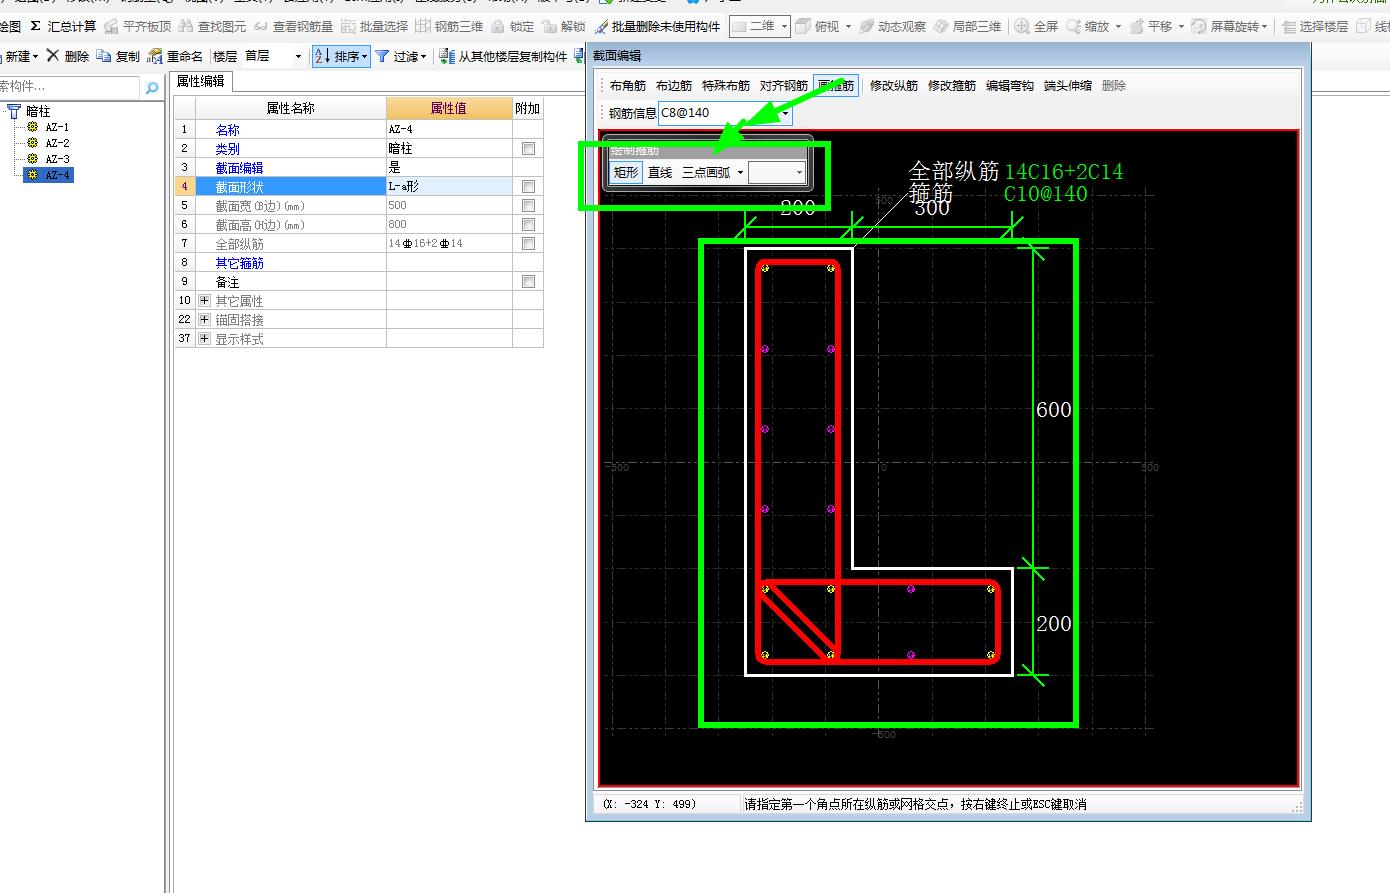The height and width of the screenshot is (893, 1390).
Task: Click the 平移 pan hand icon
Action: pyautogui.click(x=1137, y=26)
